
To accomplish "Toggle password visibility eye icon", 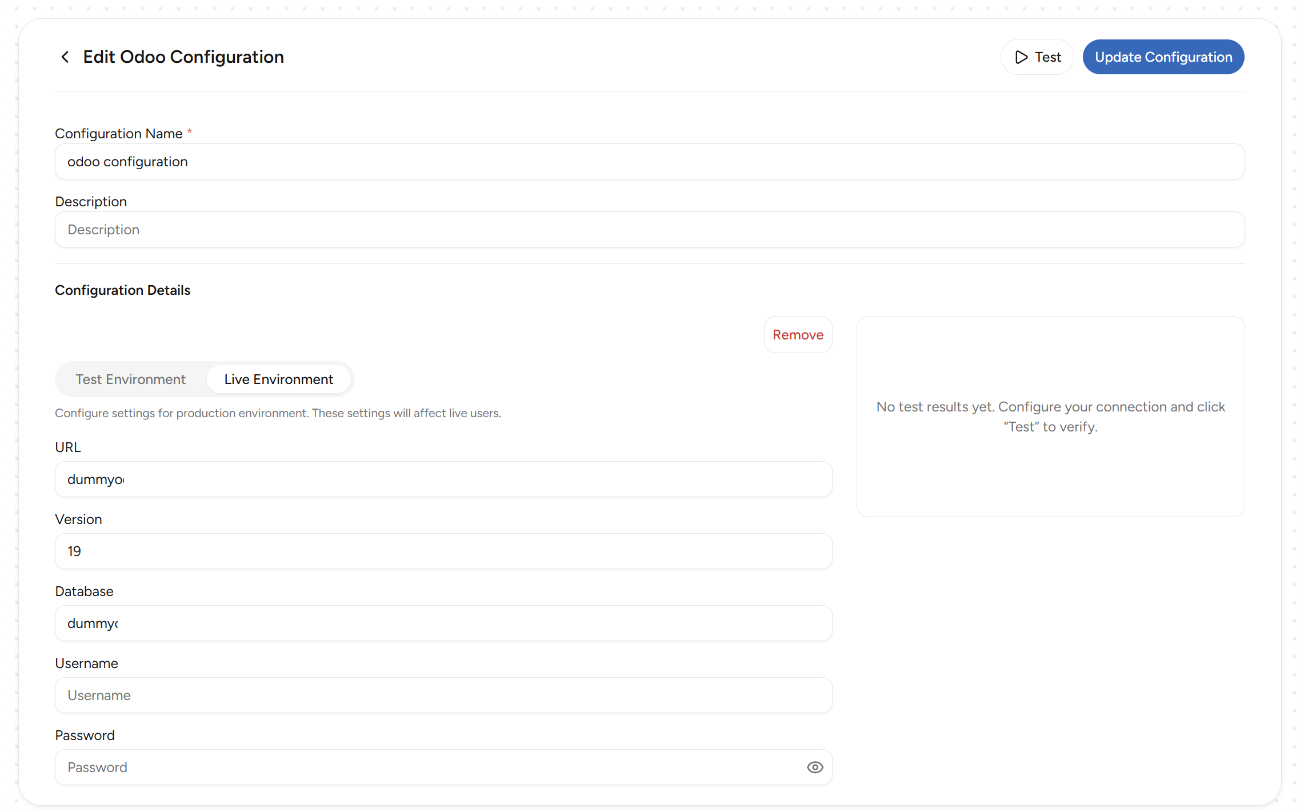I will pos(815,767).
